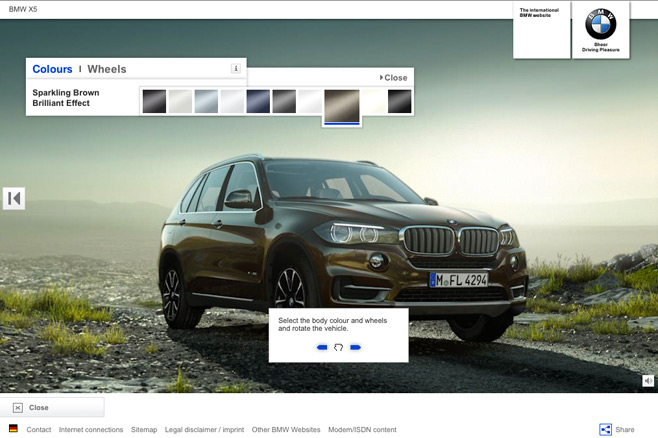This screenshot has width=658, height=438.
Task: Rotate vehicle left with blue arrow
Action: [322, 347]
